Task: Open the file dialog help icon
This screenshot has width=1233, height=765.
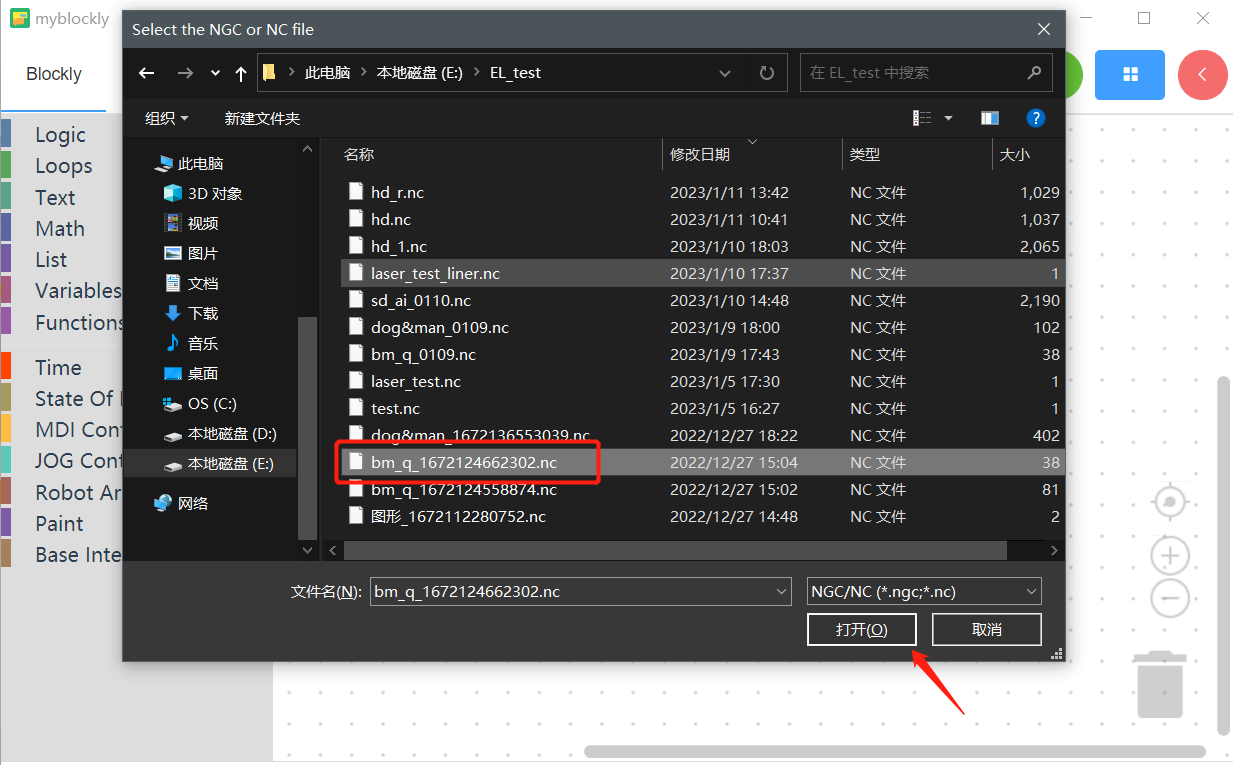Action: 1036,118
